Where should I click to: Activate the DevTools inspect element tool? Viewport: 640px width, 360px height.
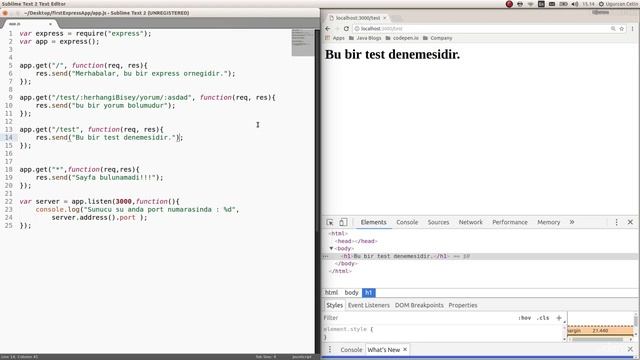click(x=330, y=222)
